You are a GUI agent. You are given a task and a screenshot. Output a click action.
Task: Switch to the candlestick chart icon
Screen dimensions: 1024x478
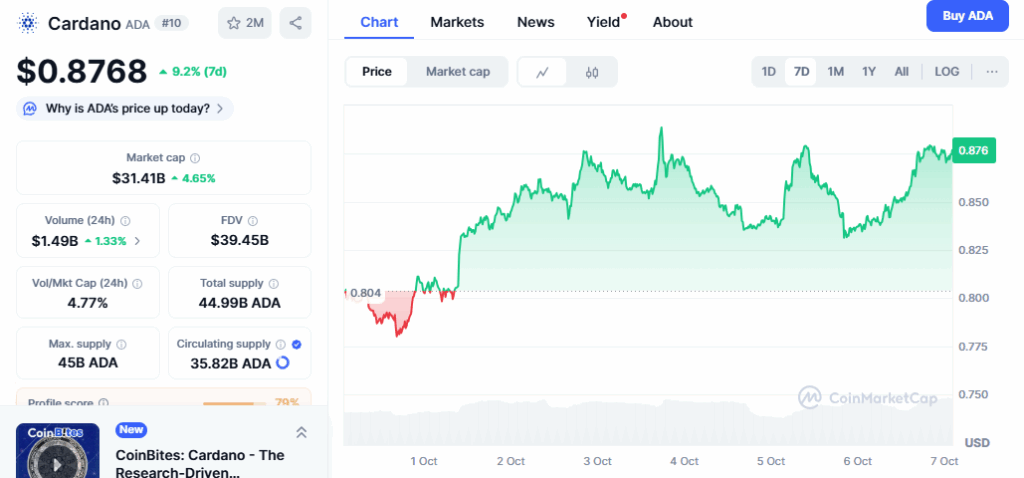tap(592, 72)
